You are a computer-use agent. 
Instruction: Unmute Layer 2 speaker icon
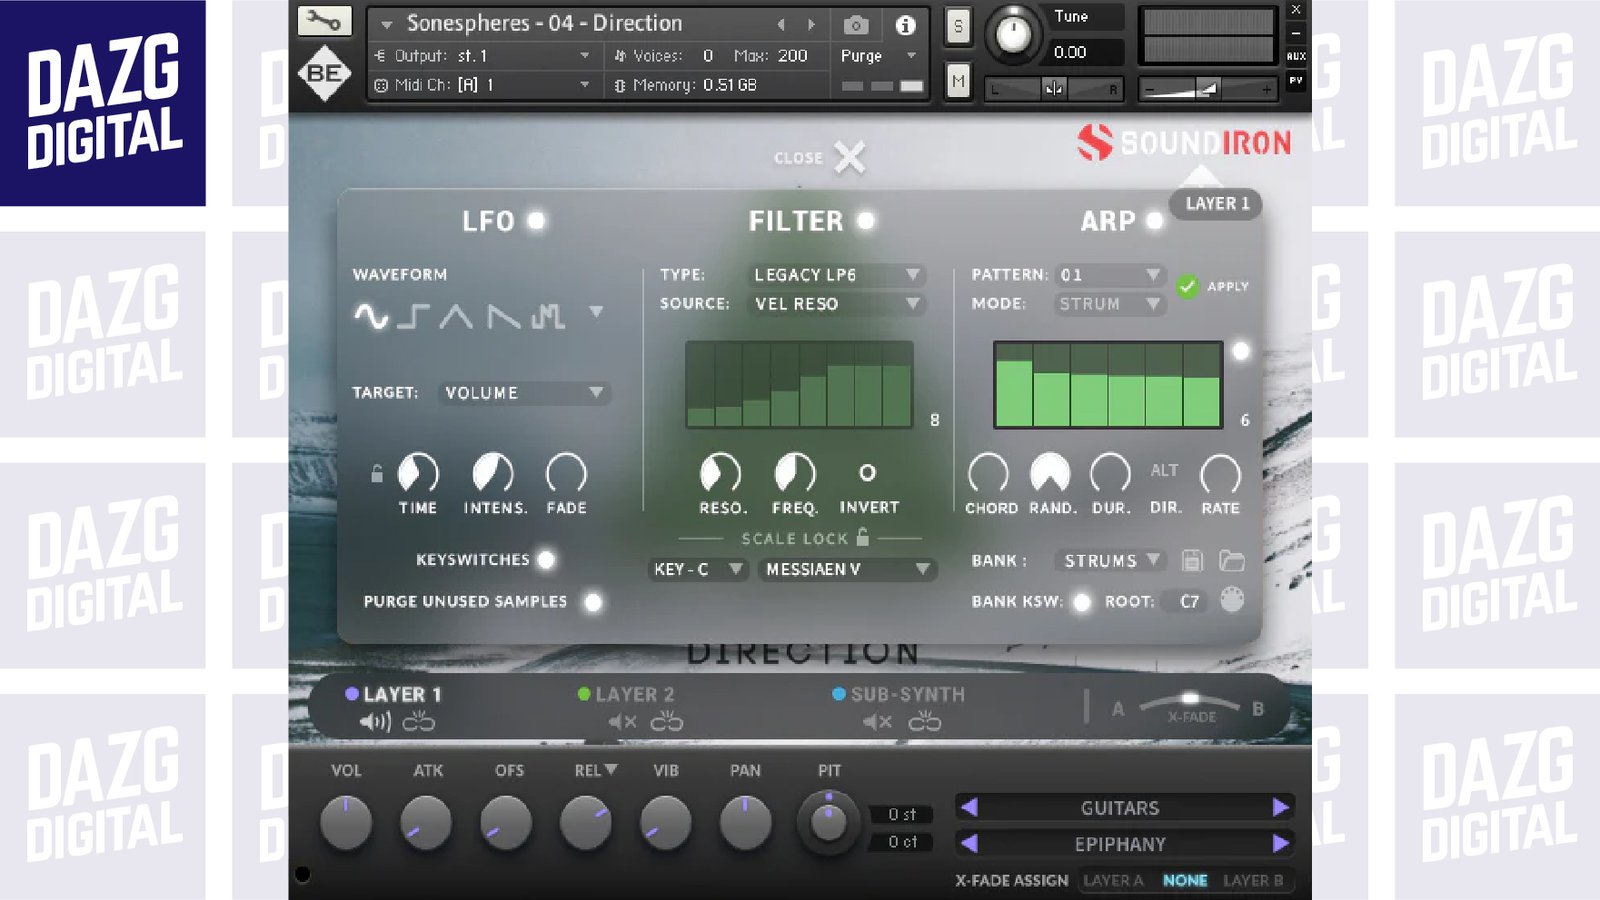622,721
